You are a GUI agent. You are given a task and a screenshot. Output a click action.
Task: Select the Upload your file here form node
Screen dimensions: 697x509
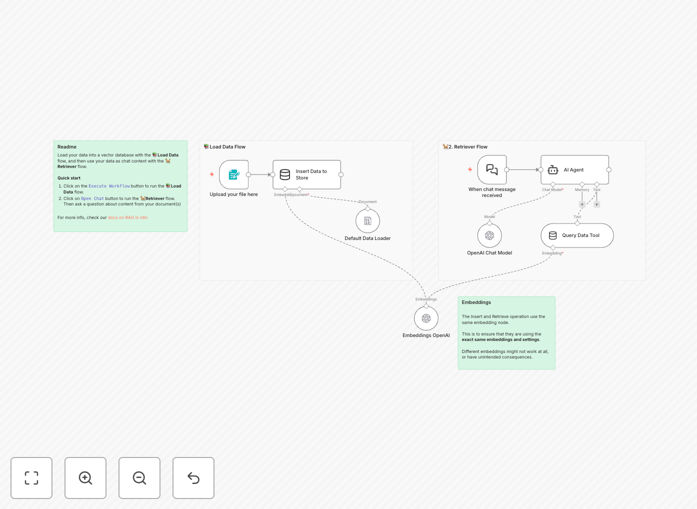pos(234,175)
